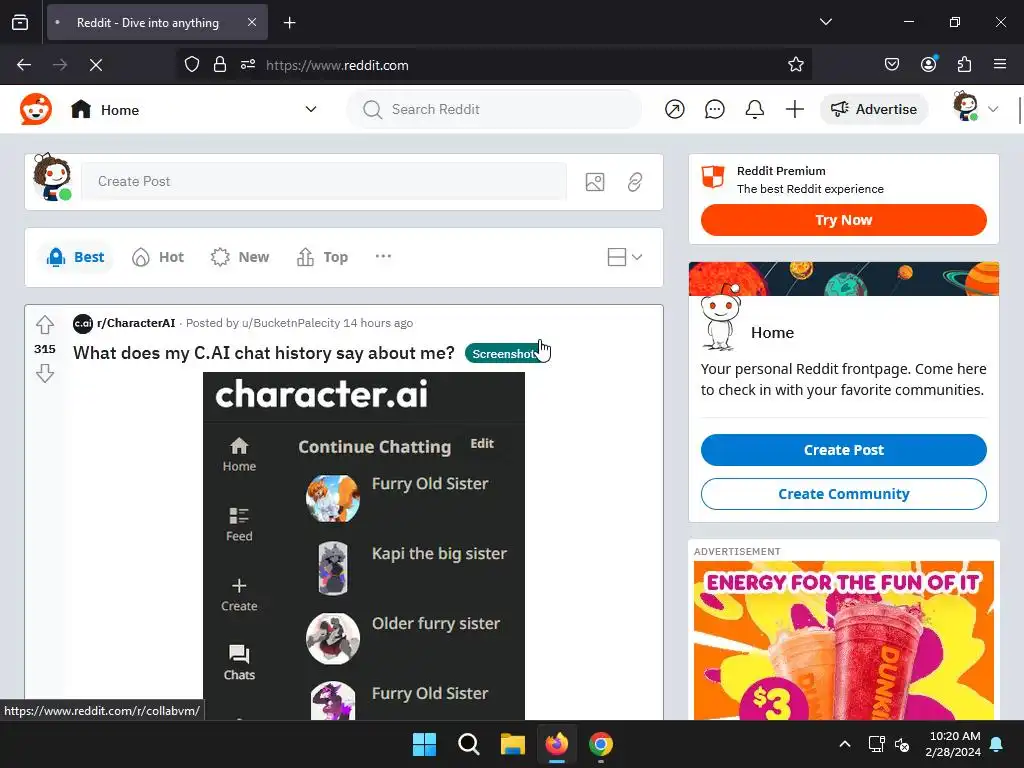The height and width of the screenshot is (768, 1024).
Task: Click the taskbar clock and date
Action: coord(953,744)
